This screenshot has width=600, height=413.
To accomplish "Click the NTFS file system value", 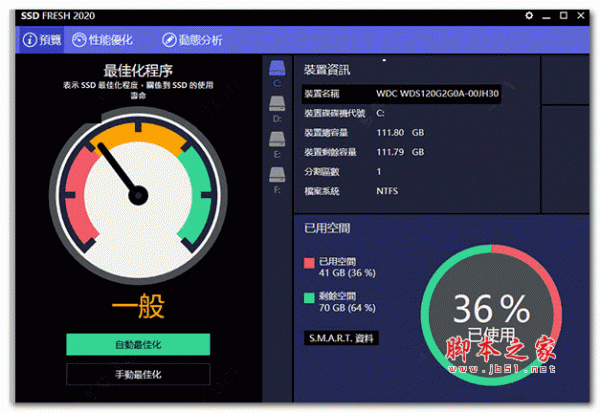I will (387, 191).
